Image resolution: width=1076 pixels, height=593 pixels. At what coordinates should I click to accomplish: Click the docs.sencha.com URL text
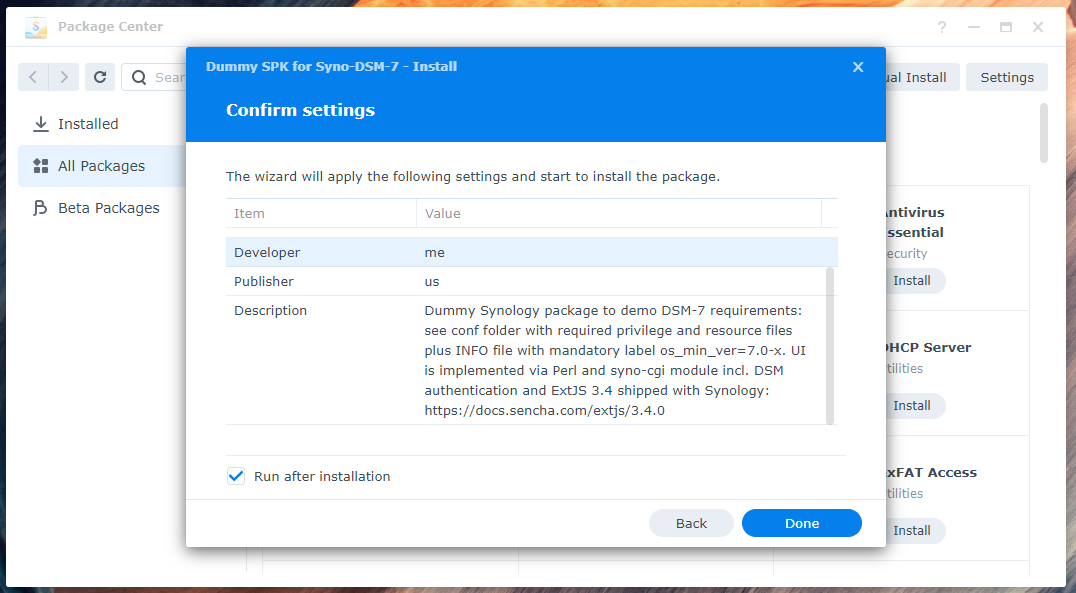[545, 410]
